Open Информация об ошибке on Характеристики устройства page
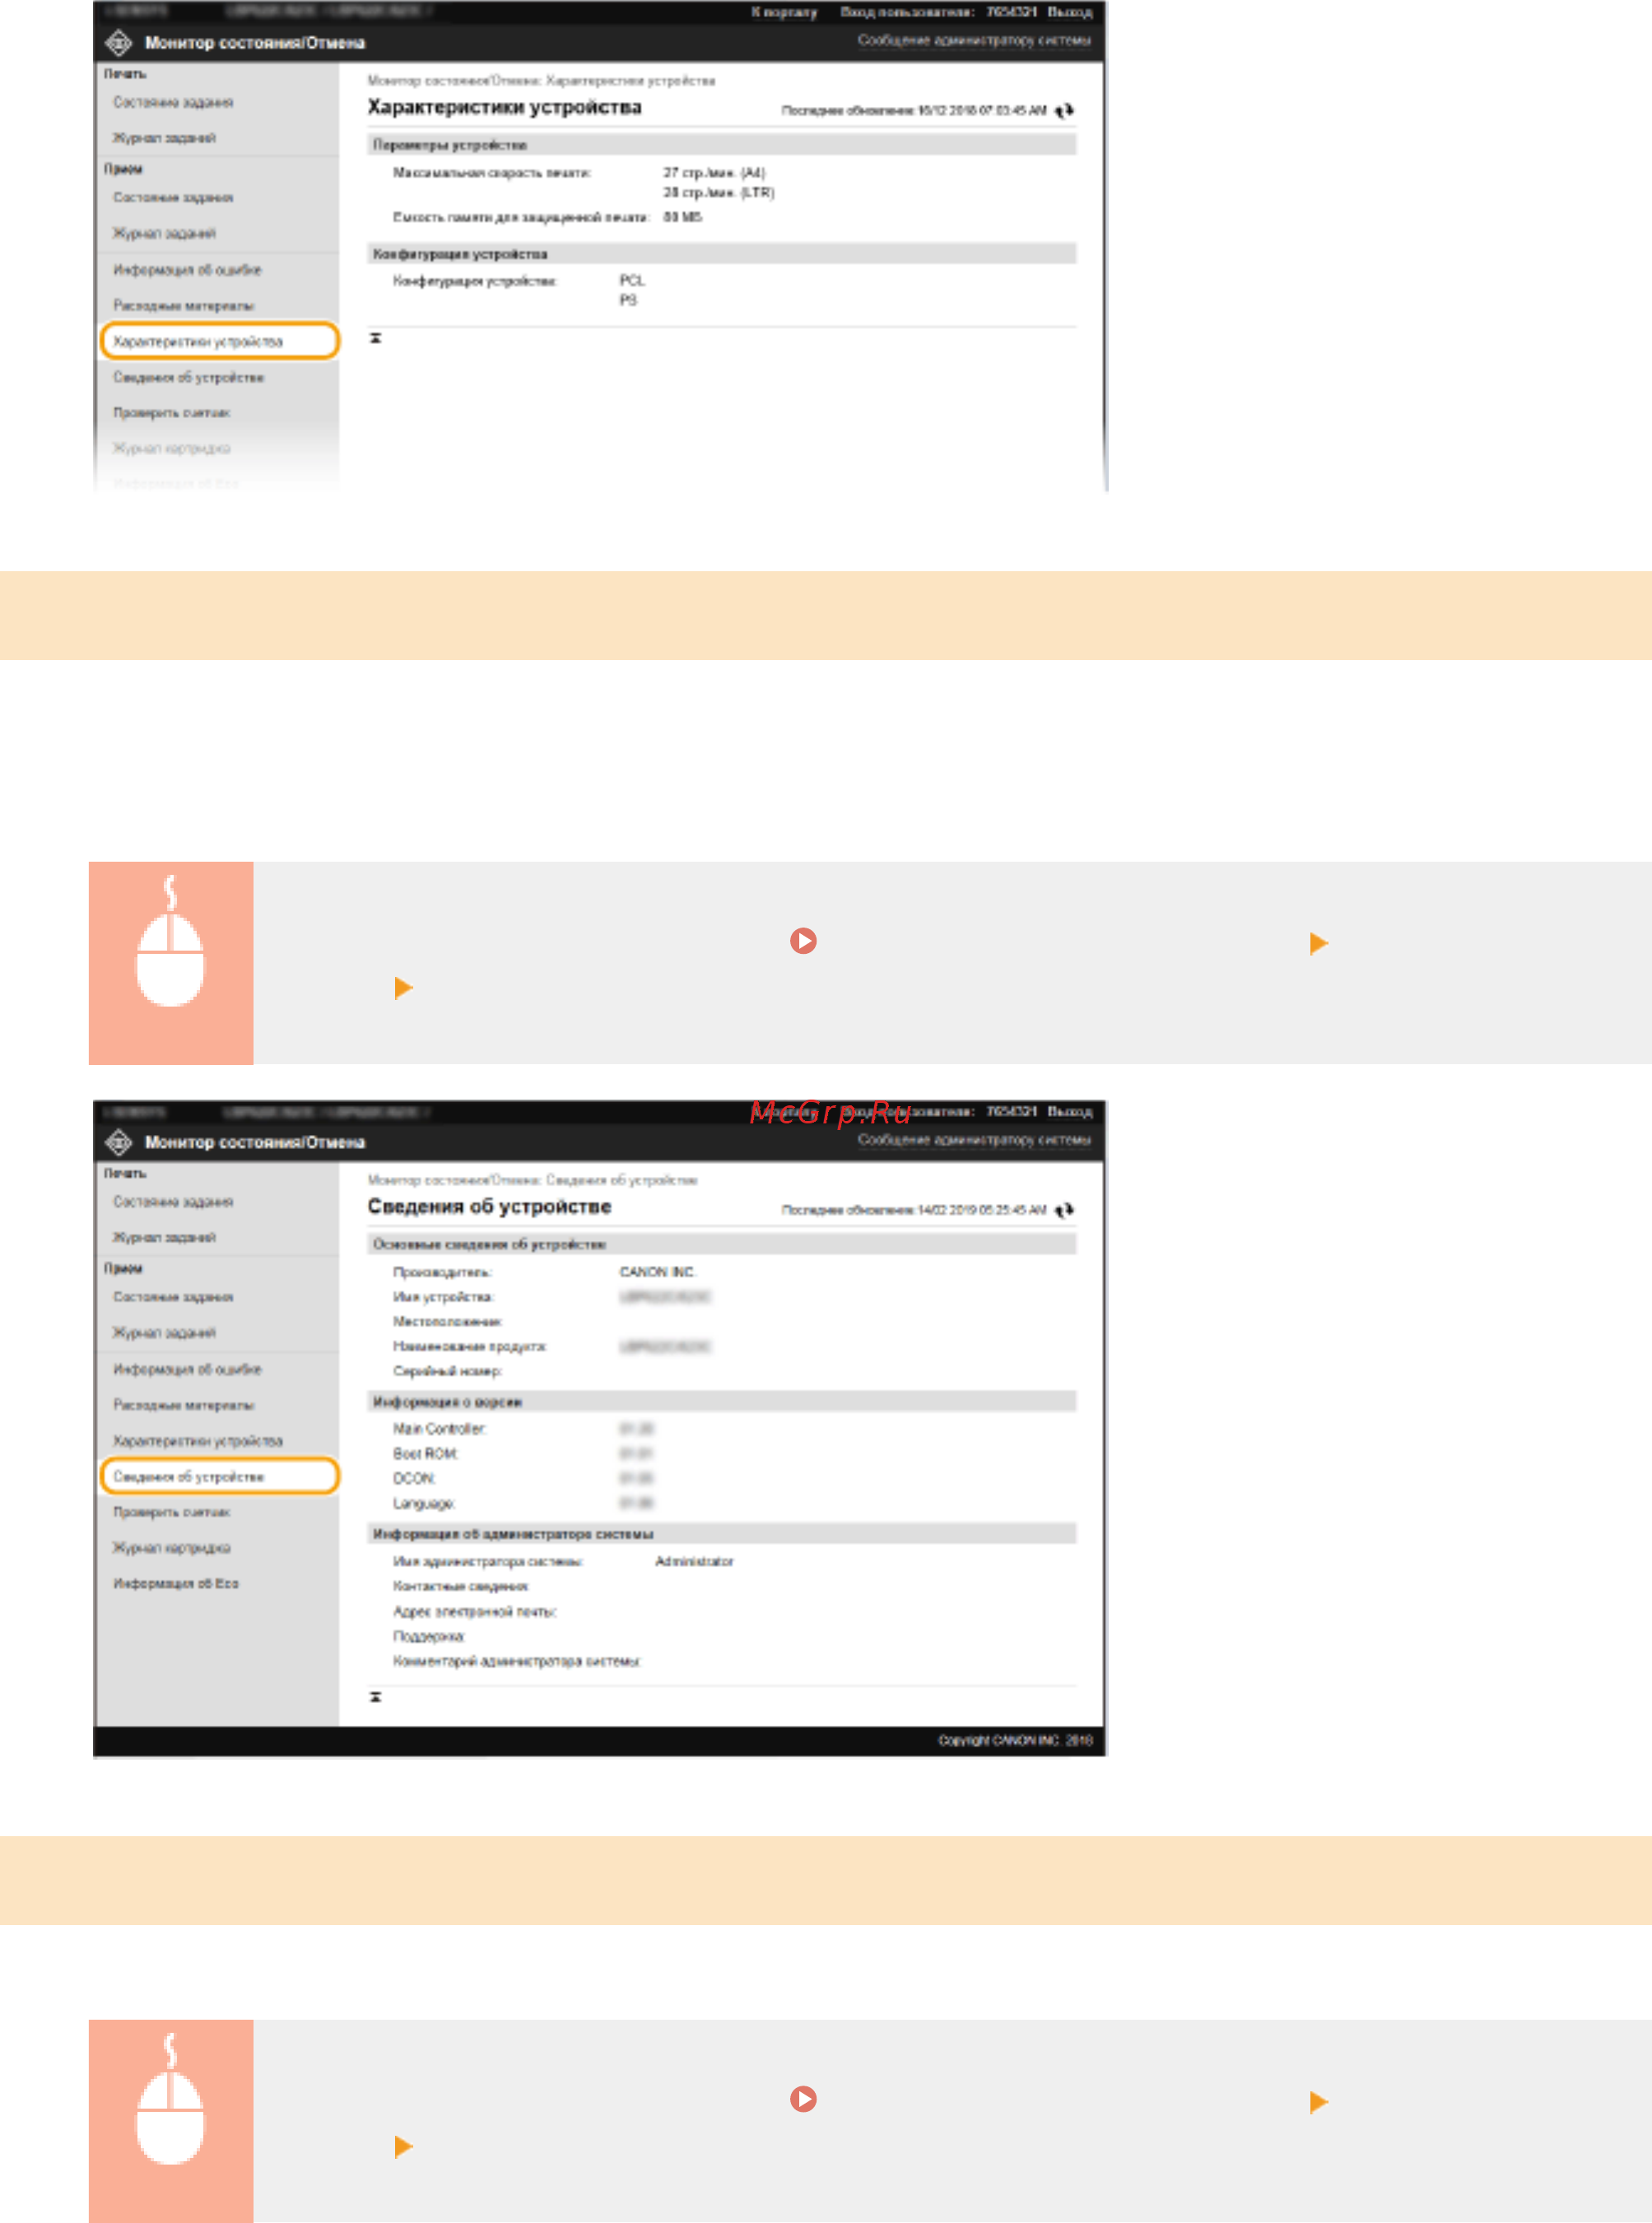The image size is (1652, 2223). point(187,270)
